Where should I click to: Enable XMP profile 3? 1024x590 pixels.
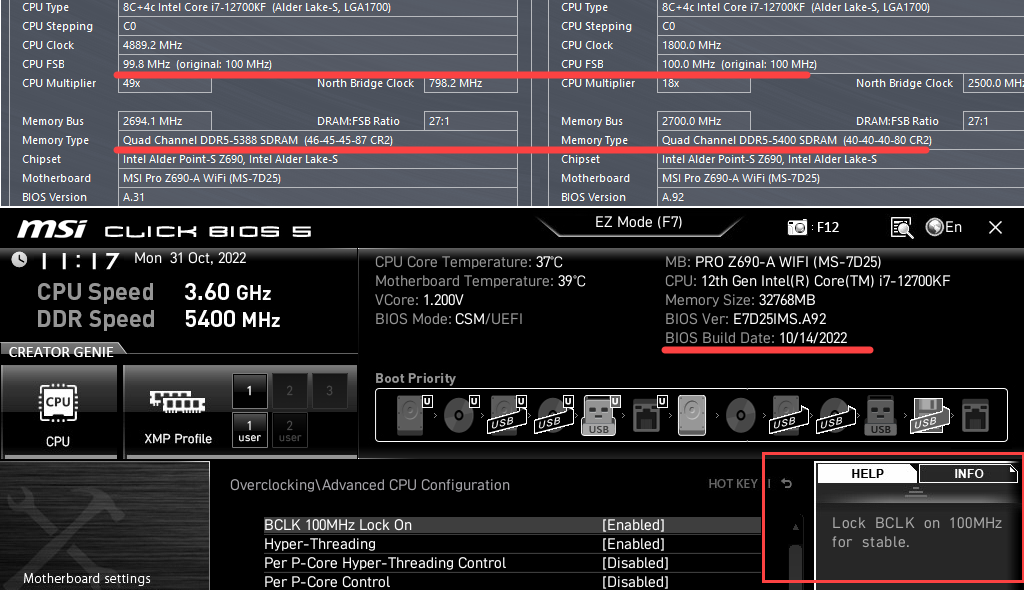330,391
